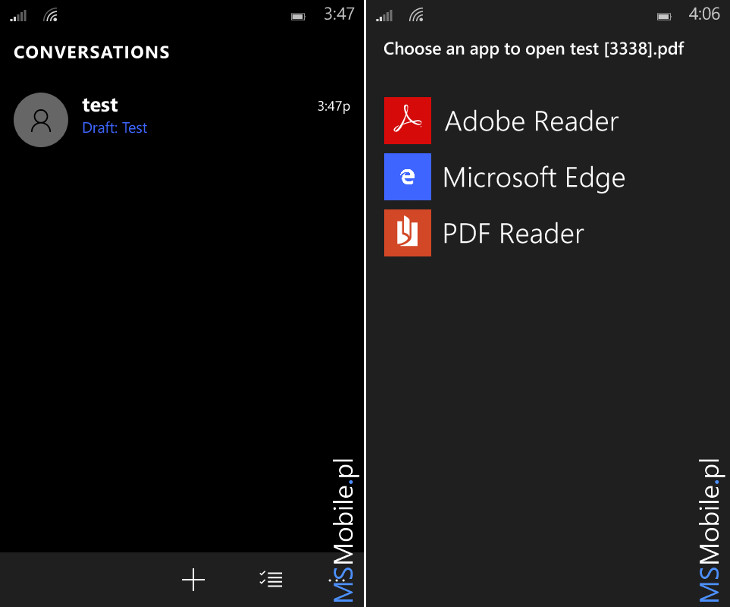Tap the select-items checklist icon
This screenshot has width=730, height=607.
tap(271, 580)
